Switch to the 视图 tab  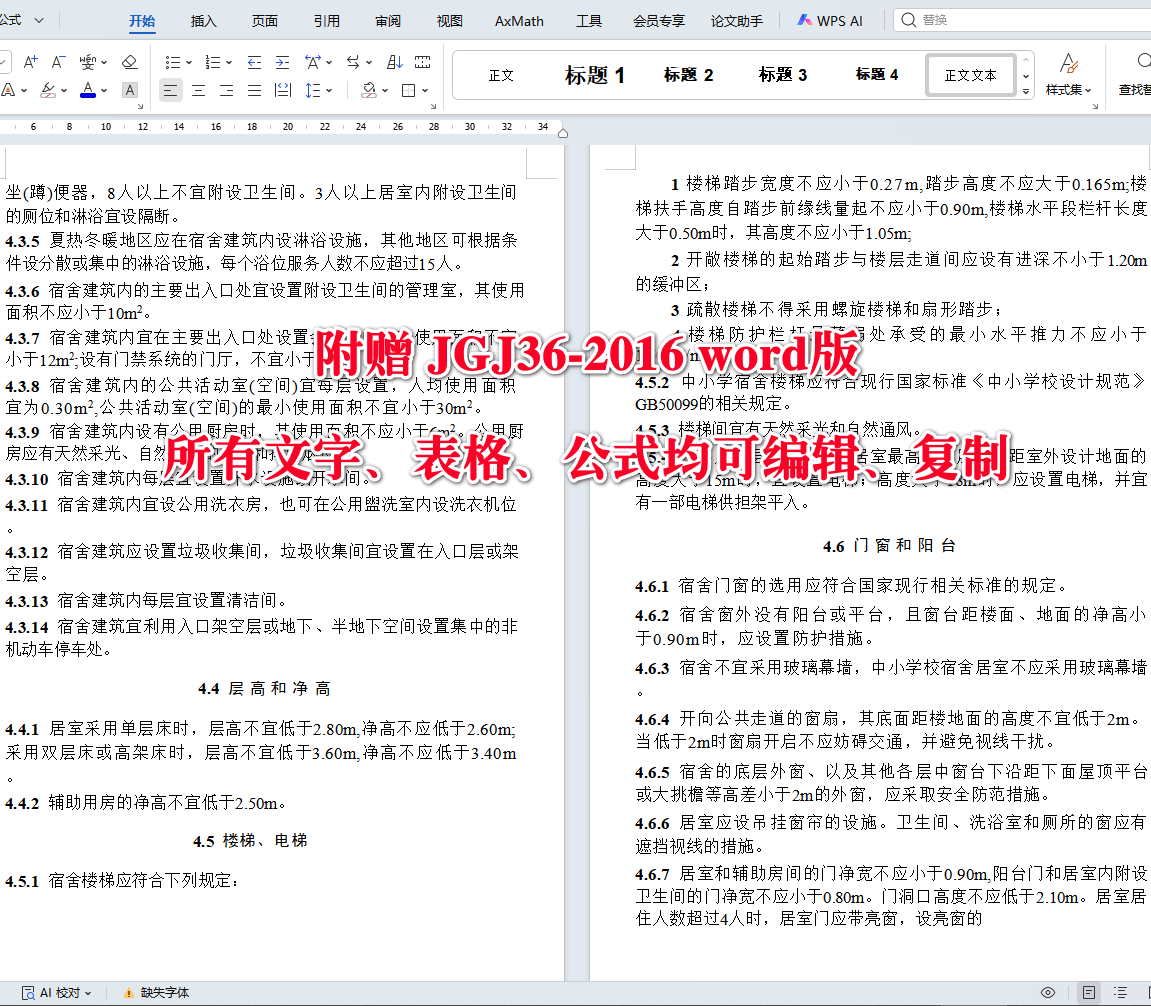pos(449,21)
